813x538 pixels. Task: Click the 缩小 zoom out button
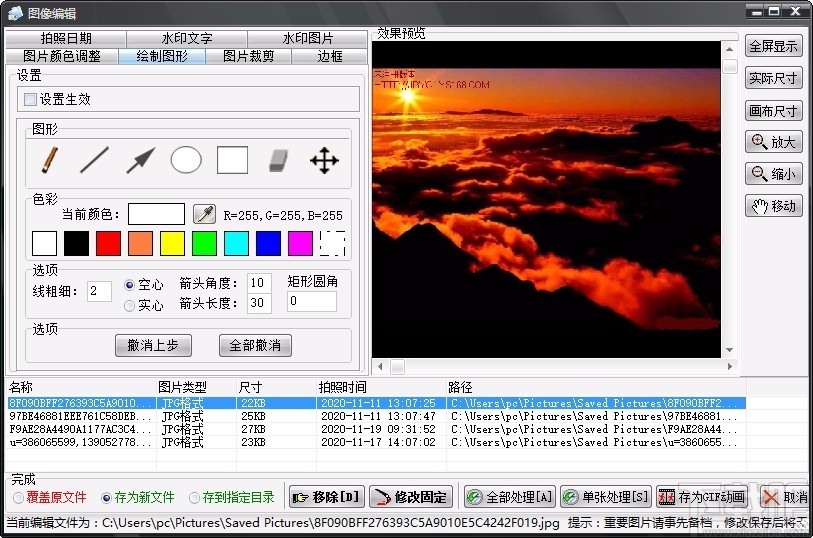[x=774, y=174]
